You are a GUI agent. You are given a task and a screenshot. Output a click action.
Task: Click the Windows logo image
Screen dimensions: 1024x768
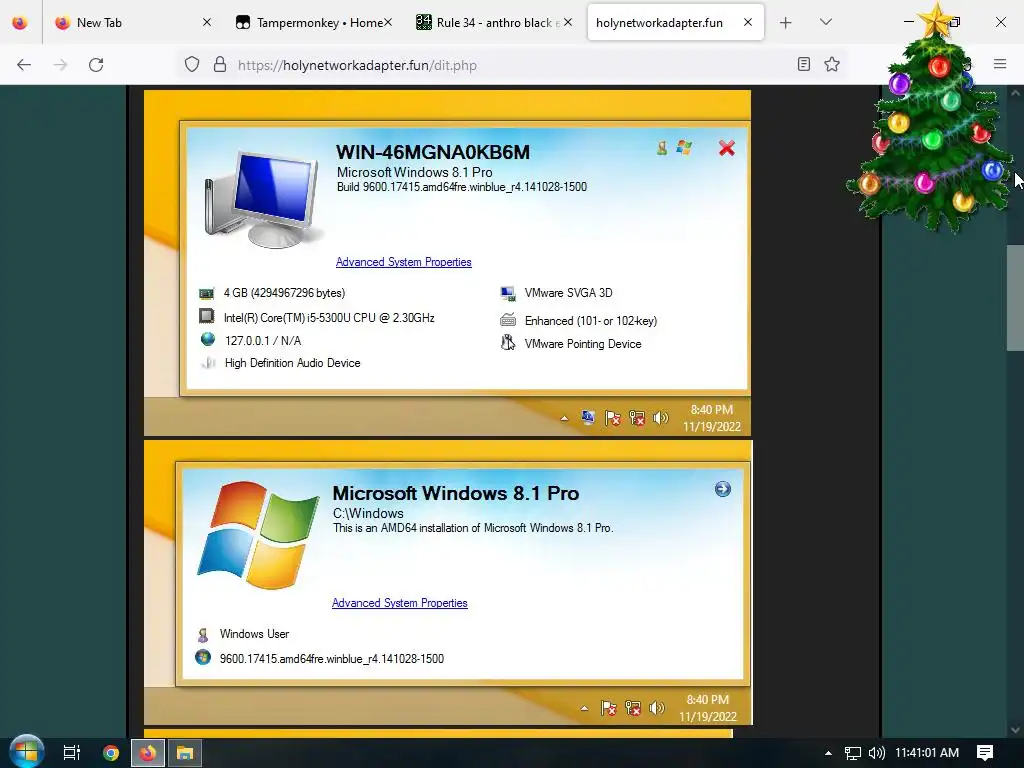pos(258,536)
